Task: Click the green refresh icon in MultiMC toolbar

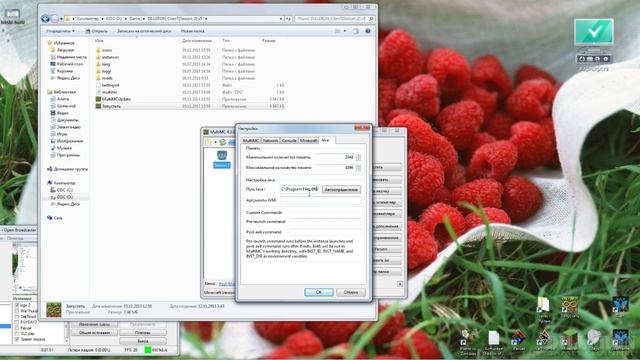Action: click(x=222, y=142)
